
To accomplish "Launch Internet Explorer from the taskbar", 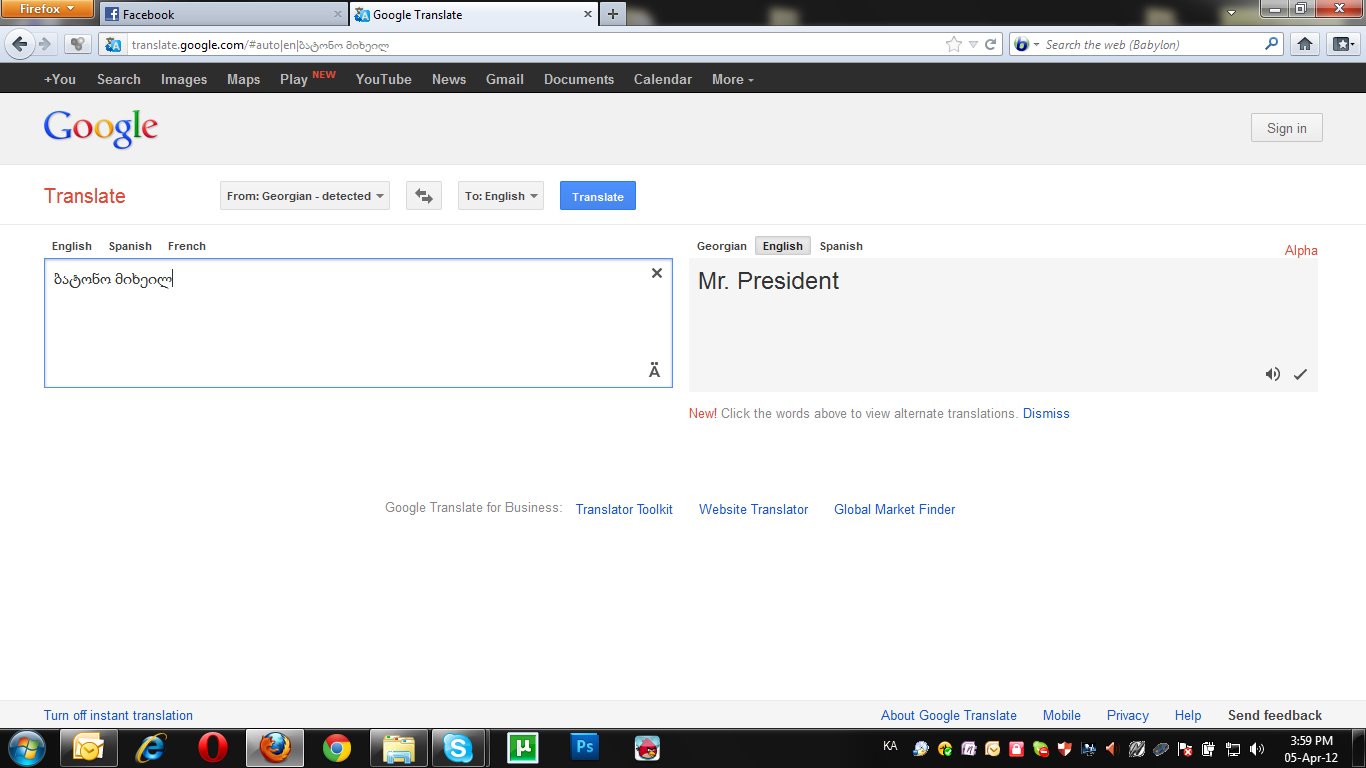I will 150,748.
